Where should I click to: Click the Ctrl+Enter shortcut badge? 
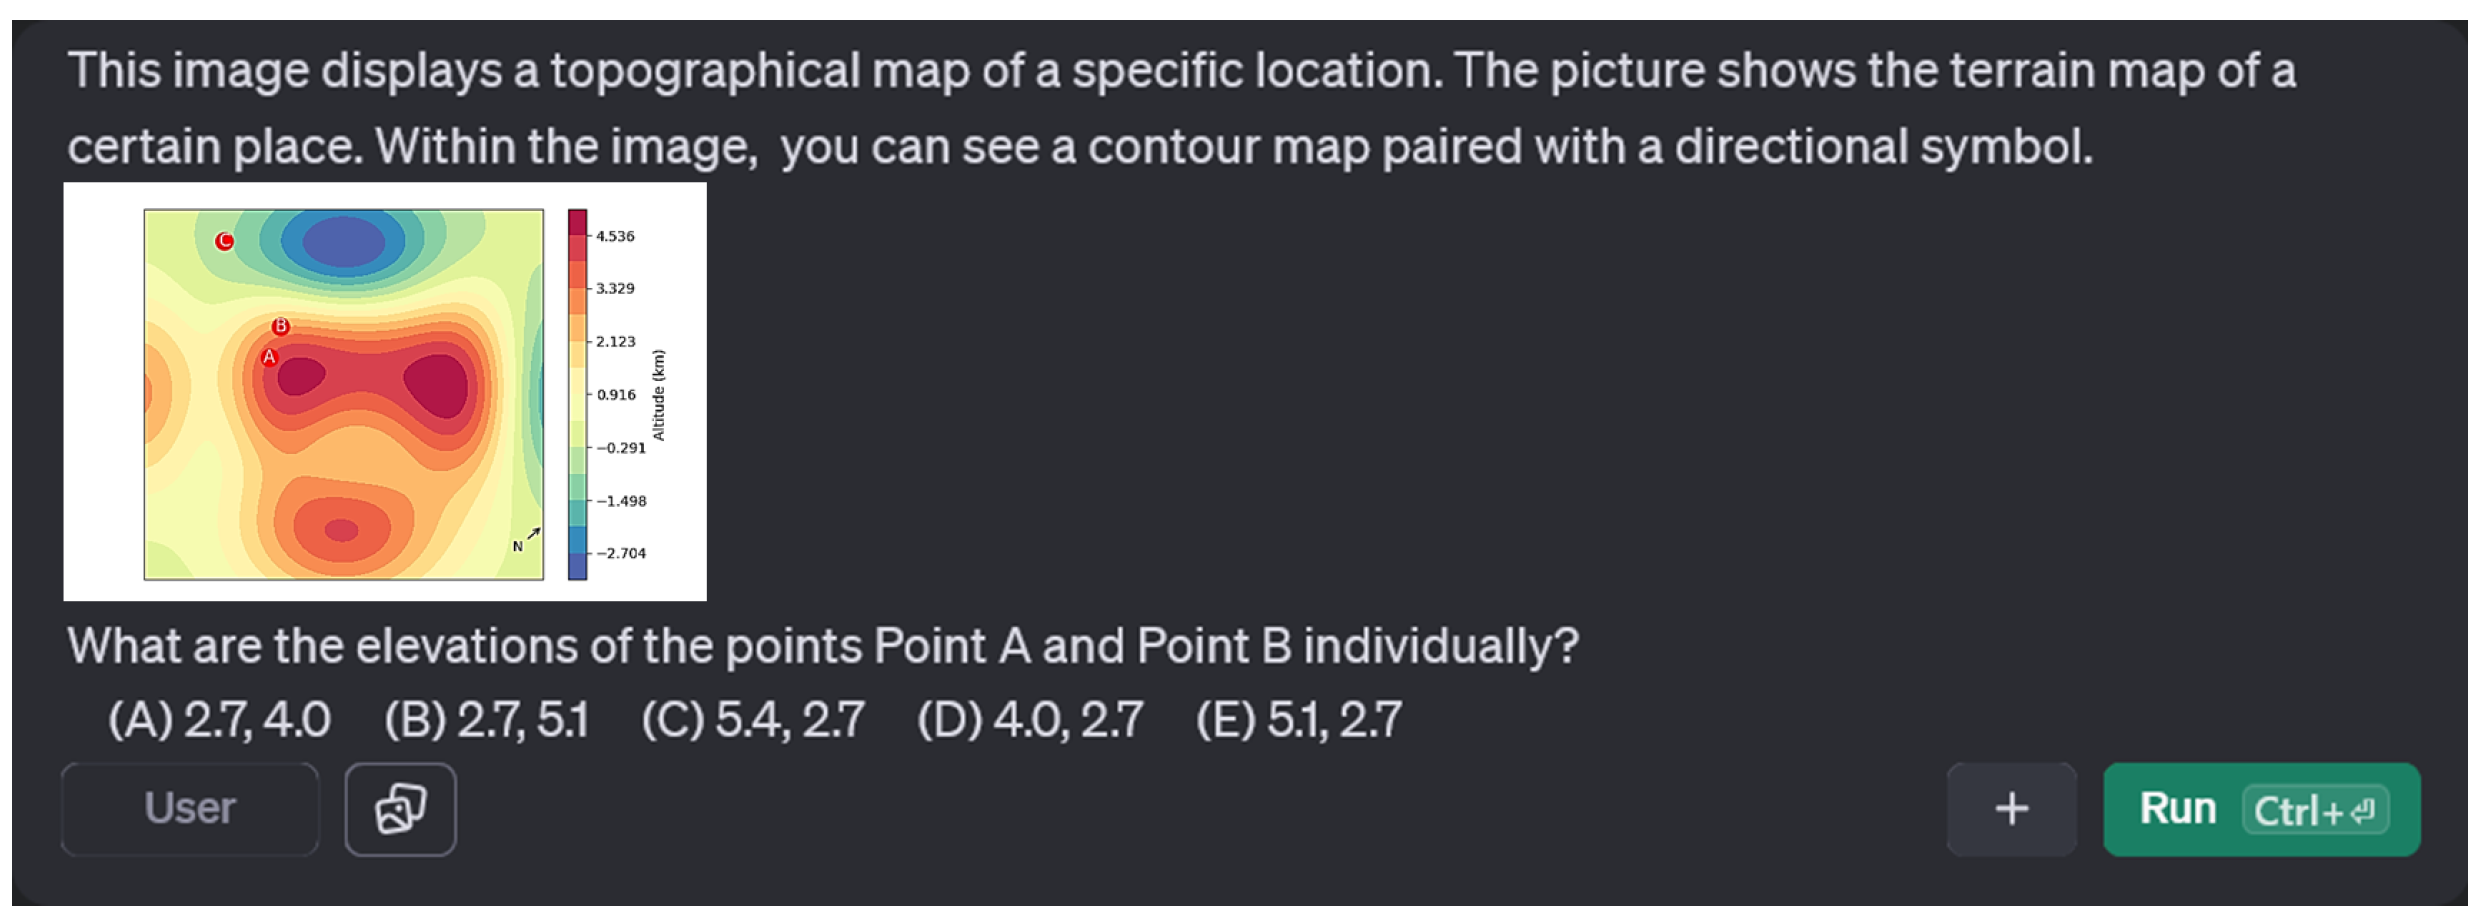point(2315,810)
